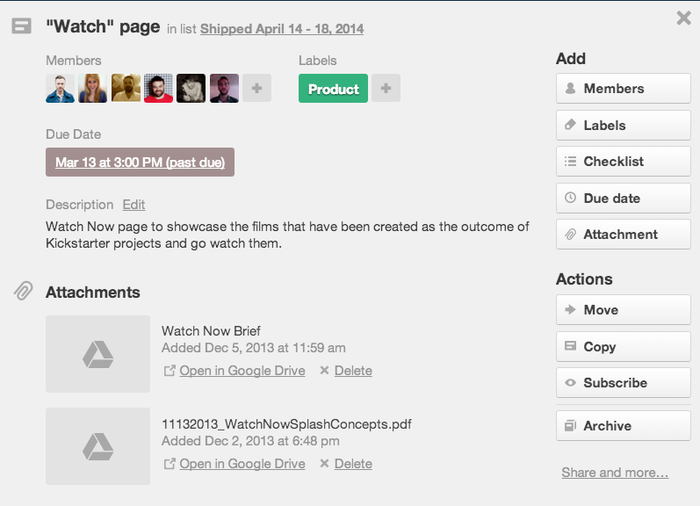
Task: Open the Shipped April 14 - 18 list link
Action: coord(282,29)
